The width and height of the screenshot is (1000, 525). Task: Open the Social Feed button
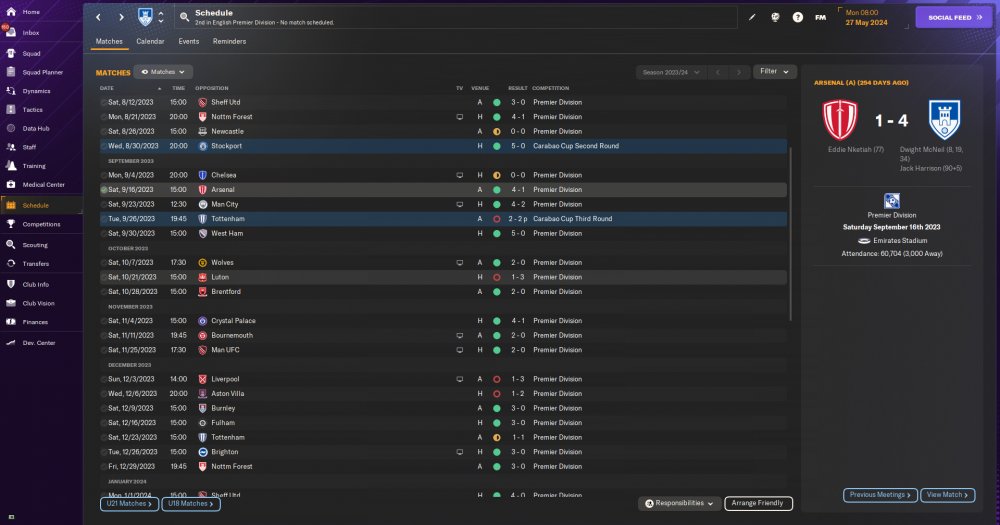954,17
